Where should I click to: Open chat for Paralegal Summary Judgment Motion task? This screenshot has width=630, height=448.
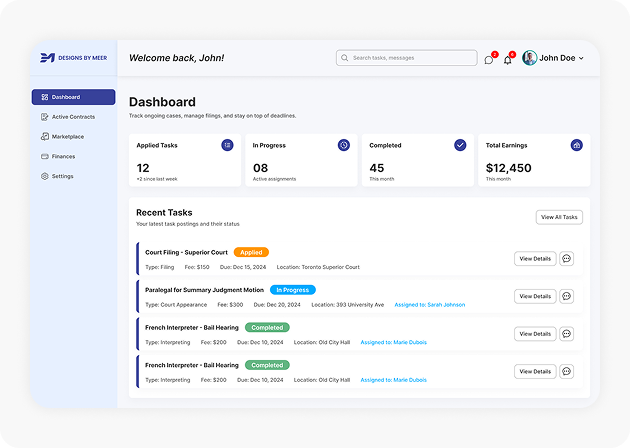click(x=567, y=296)
